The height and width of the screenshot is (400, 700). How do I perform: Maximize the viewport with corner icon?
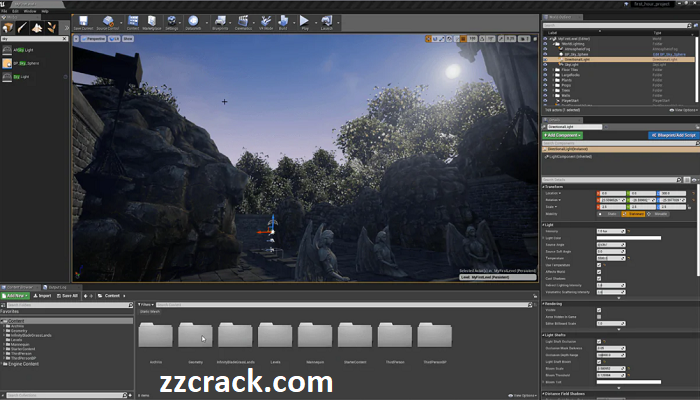point(535,39)
